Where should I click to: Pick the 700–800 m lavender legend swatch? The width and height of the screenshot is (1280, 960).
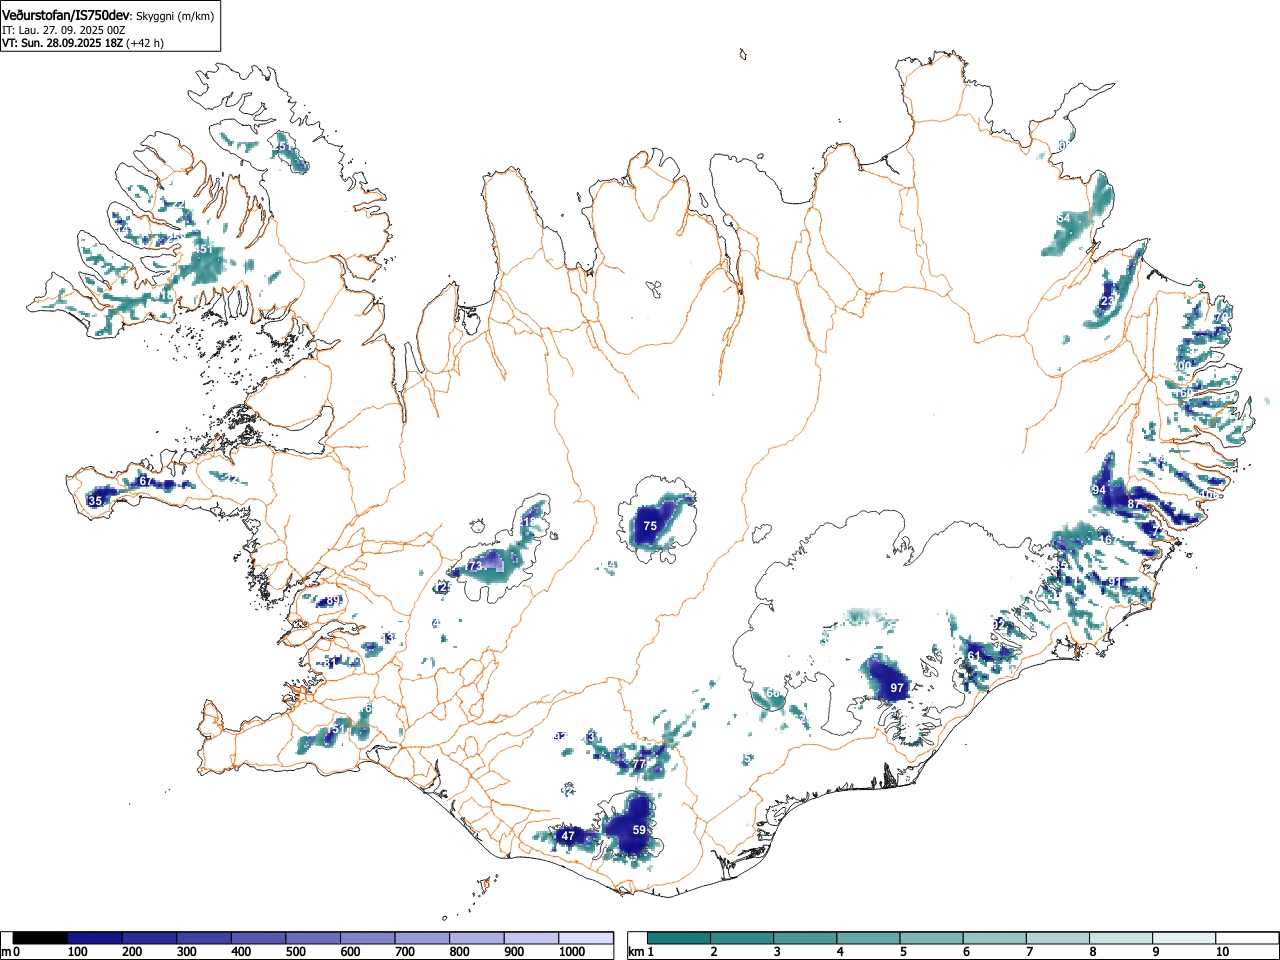423,938
